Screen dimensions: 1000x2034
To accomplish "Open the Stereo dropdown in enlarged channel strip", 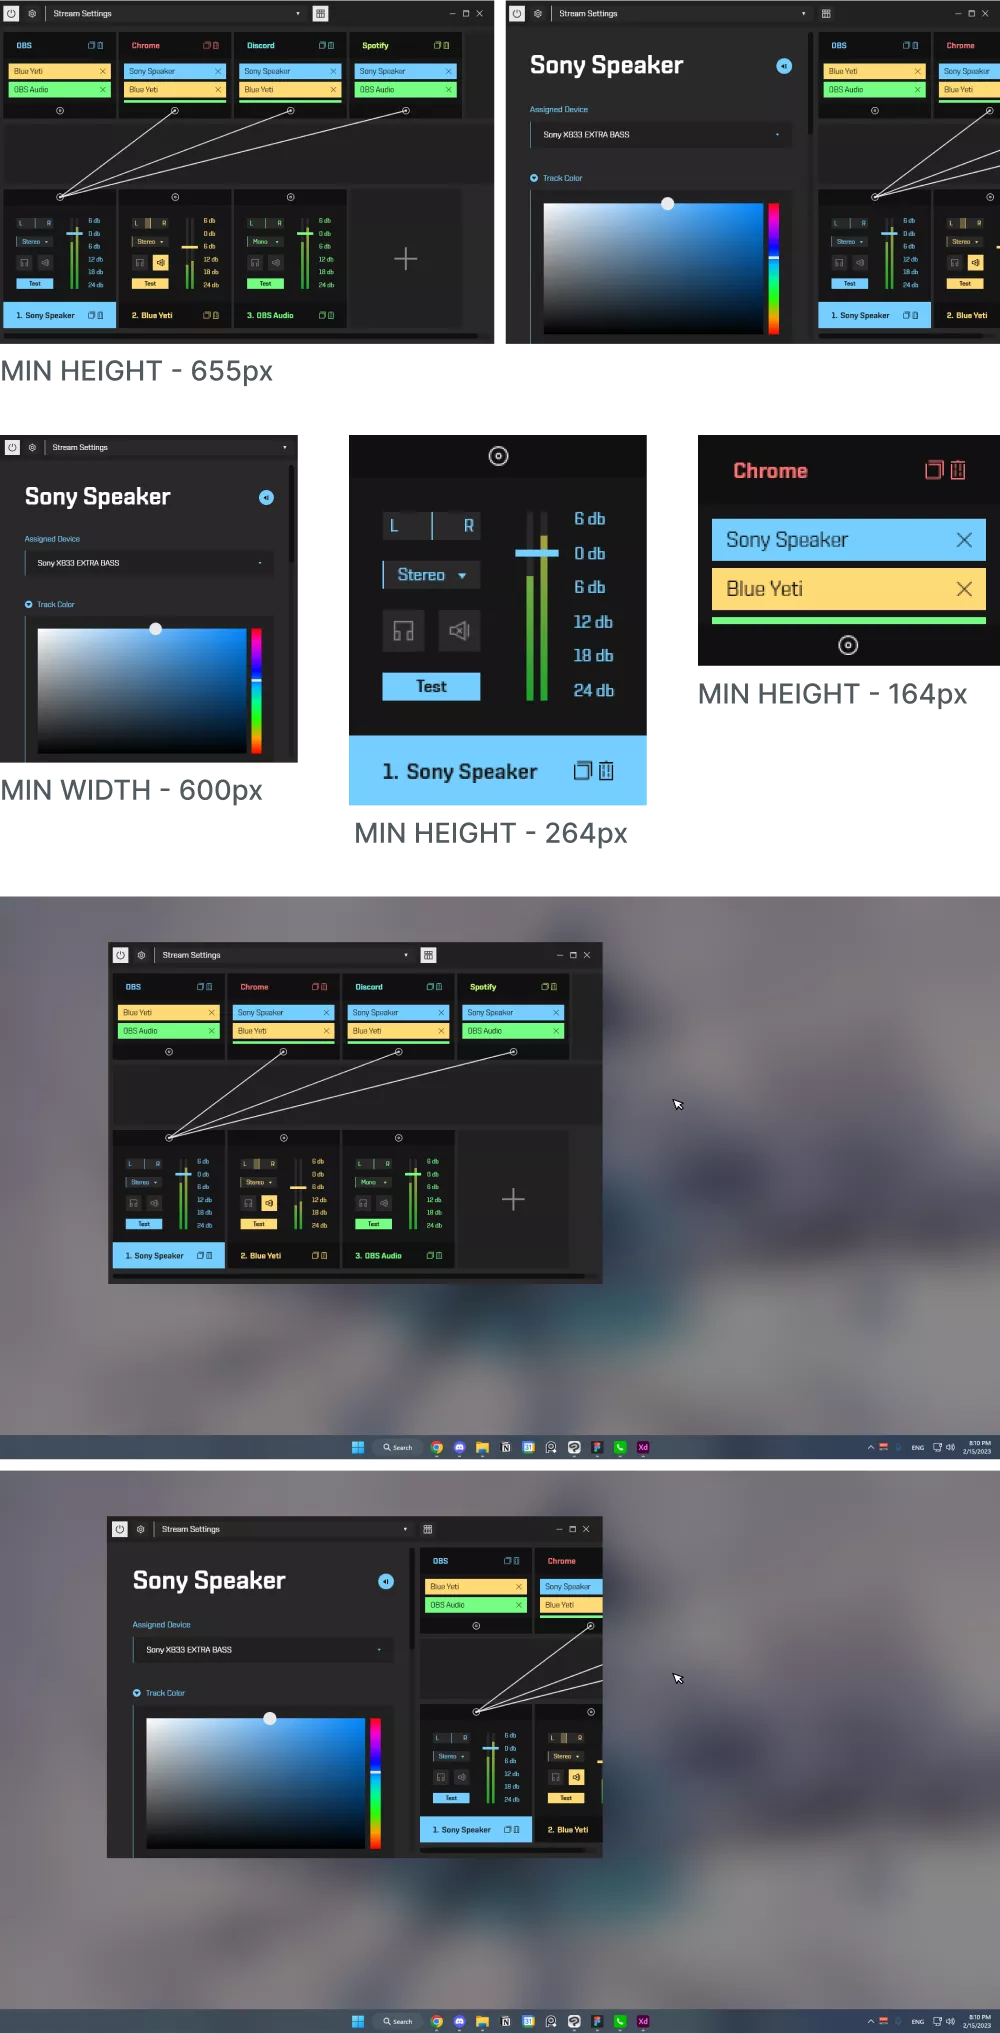I will (x=431, y=575).
